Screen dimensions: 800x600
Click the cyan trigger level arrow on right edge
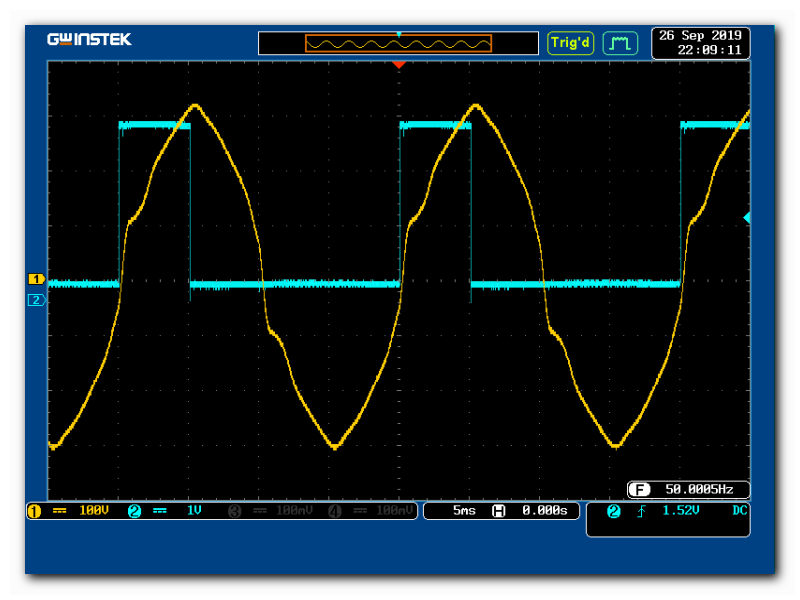click(x=746, y=218)
